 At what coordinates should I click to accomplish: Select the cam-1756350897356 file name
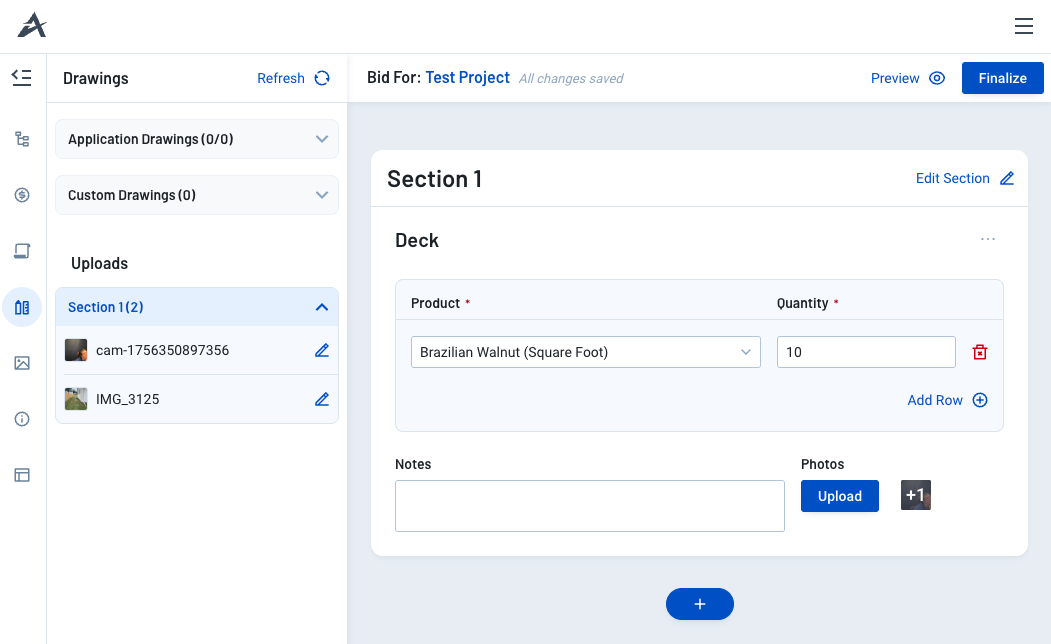pos(162,350)
